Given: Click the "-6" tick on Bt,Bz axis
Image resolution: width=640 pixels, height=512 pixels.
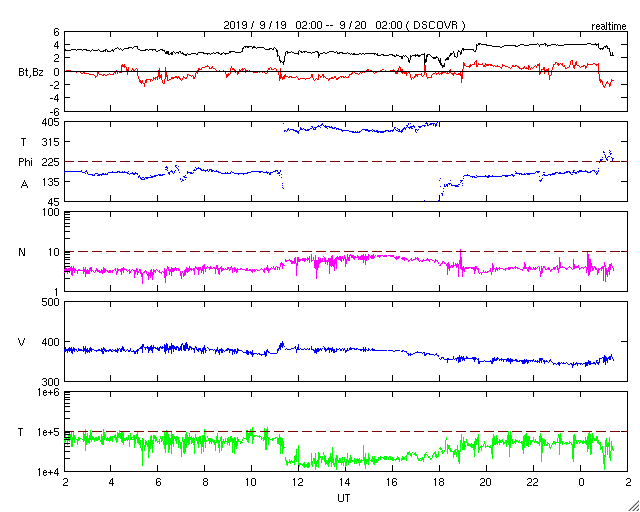Looking at the screenshot, I should (x=55, y=111).
